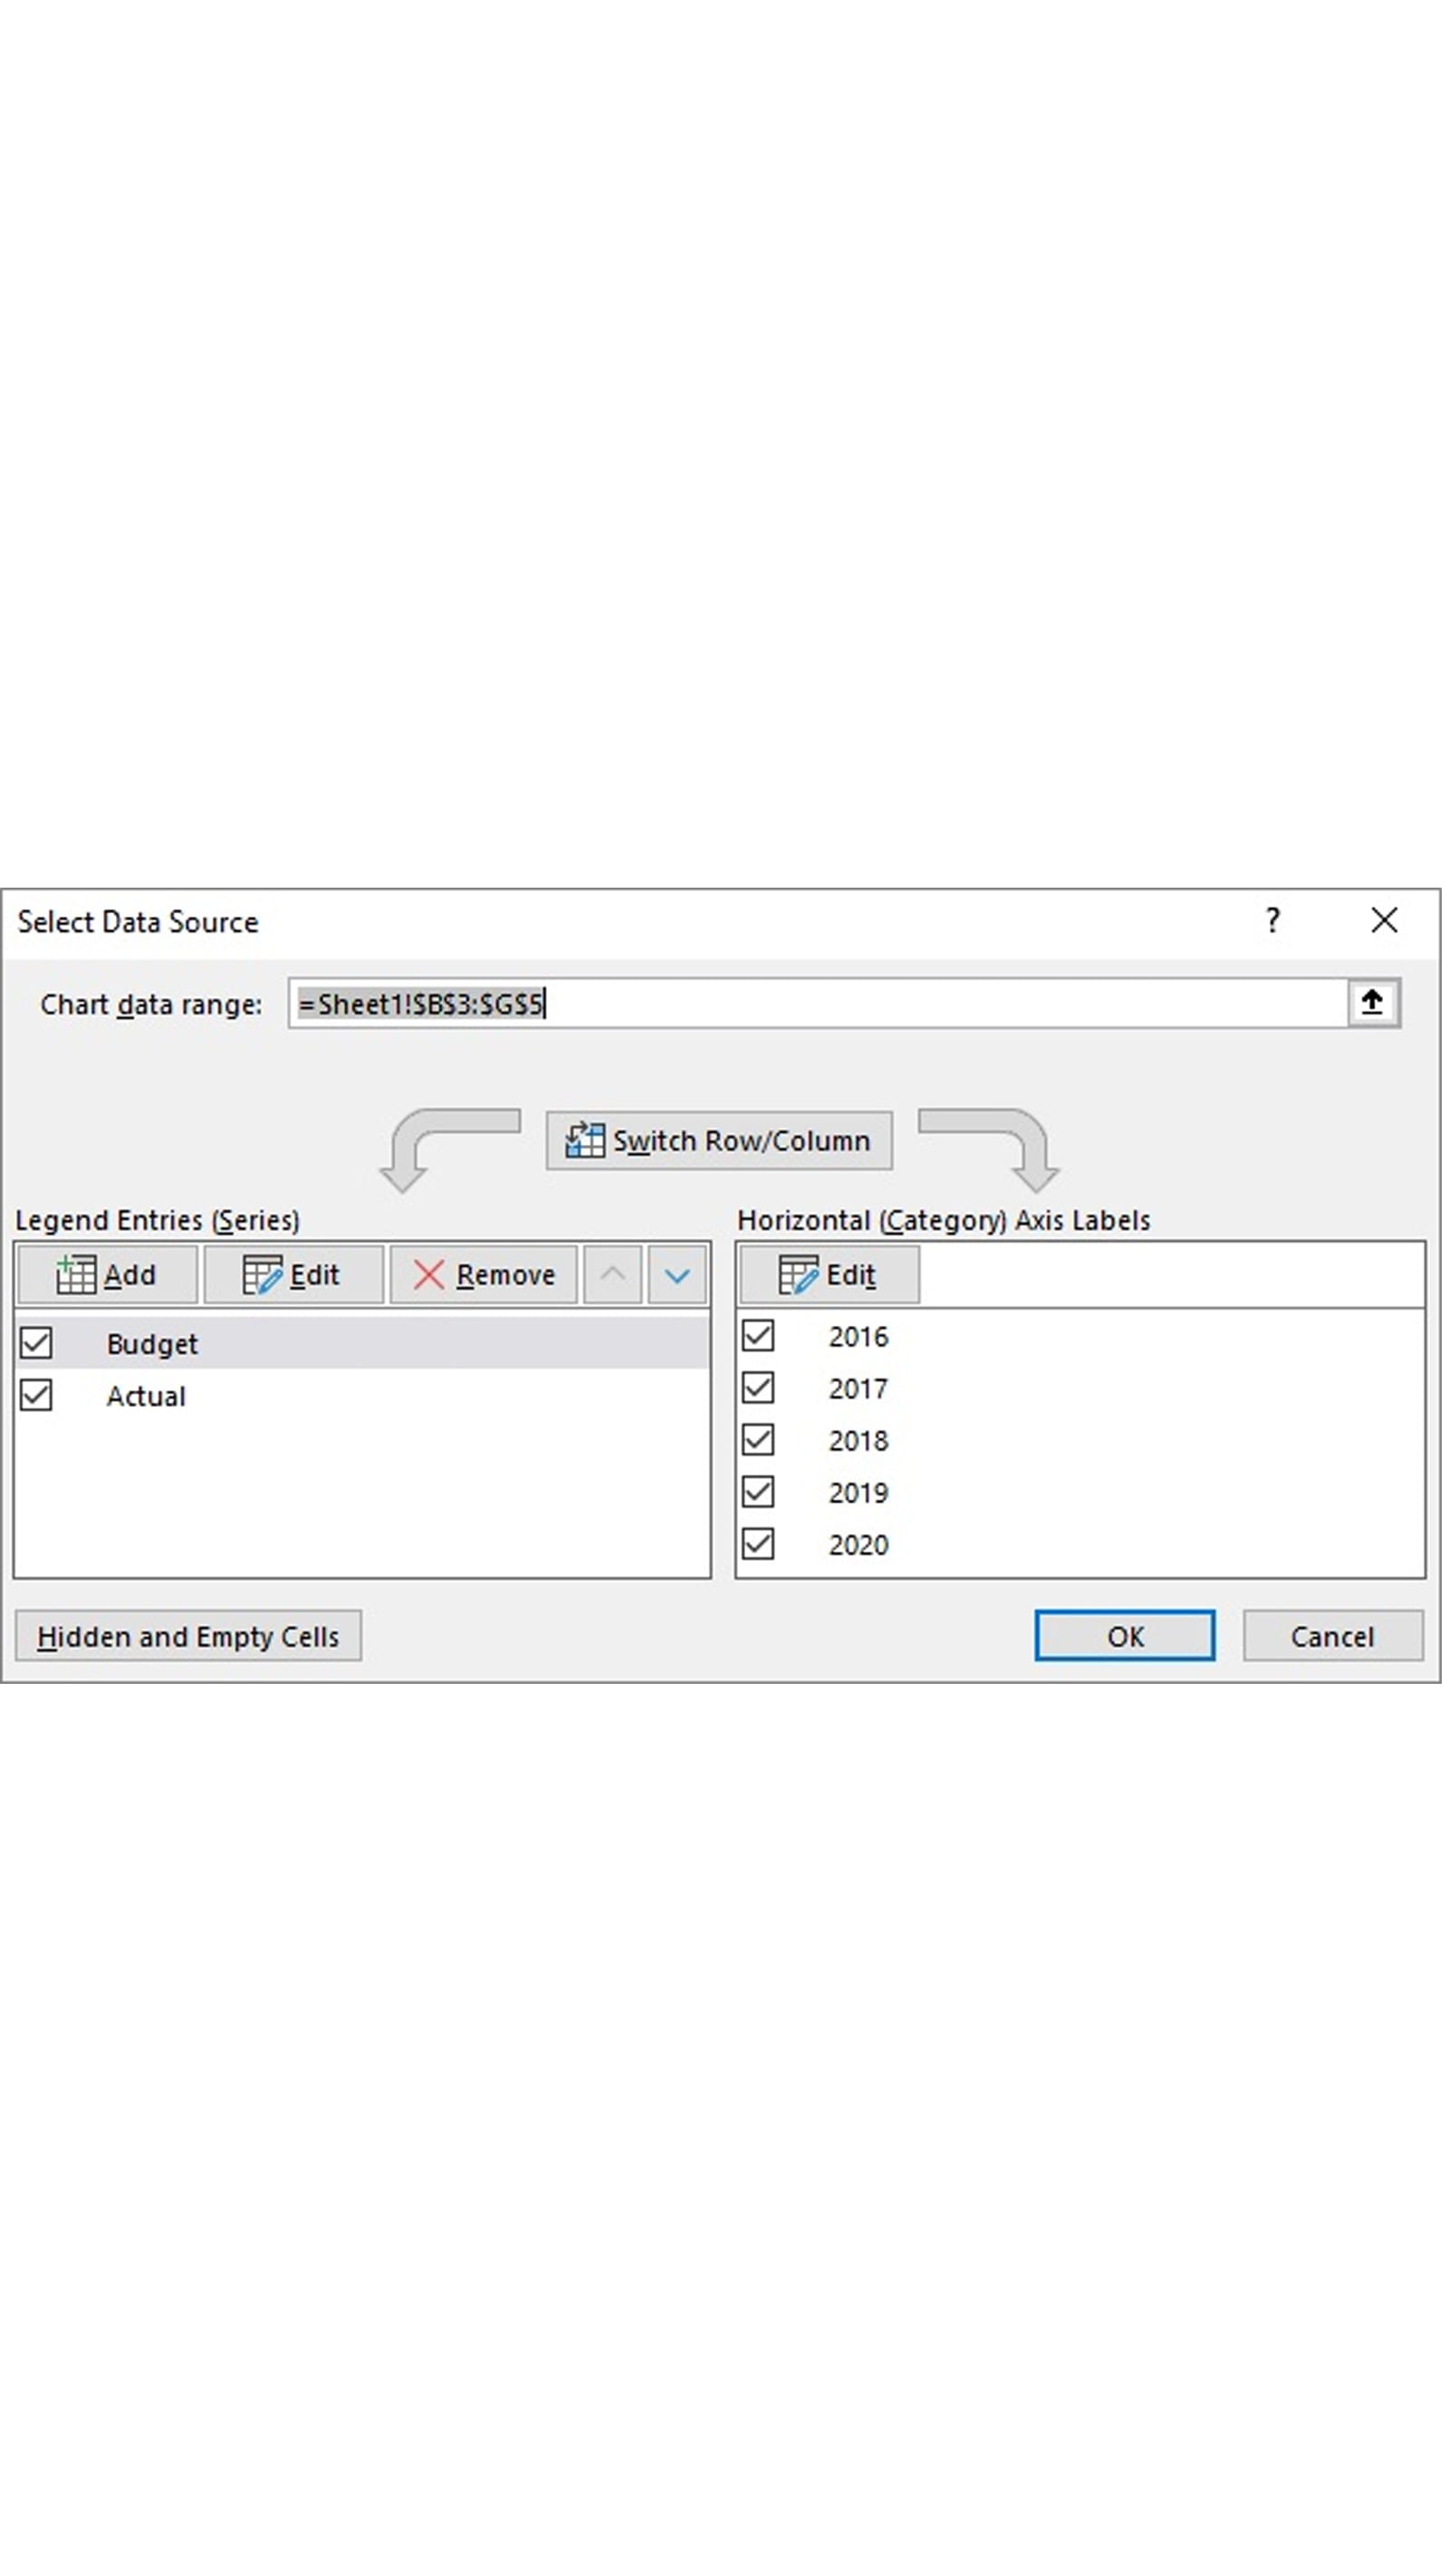Uncheck the Actual series checkbox
Image resolution: width=1449 pixels, height=2576 pixels.
pyautogui.click(x=37, y=1395)
